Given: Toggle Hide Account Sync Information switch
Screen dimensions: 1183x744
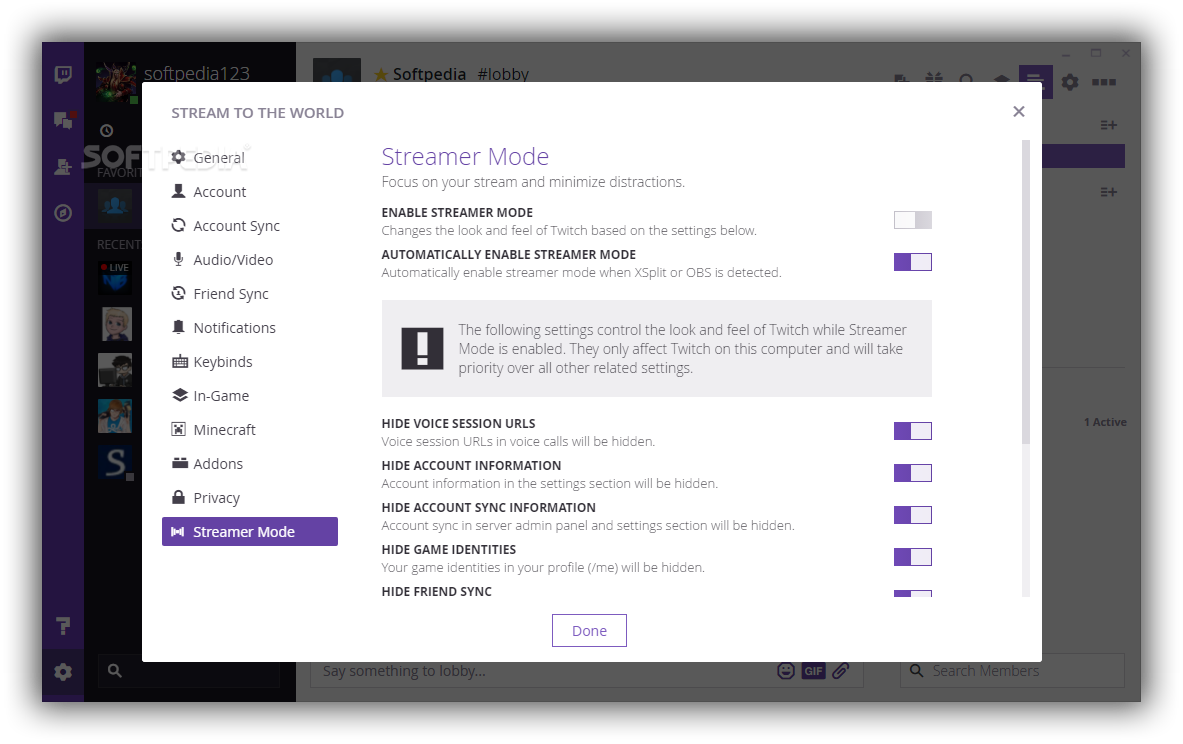Looking at the screenshot, I should tap(913, 515).
